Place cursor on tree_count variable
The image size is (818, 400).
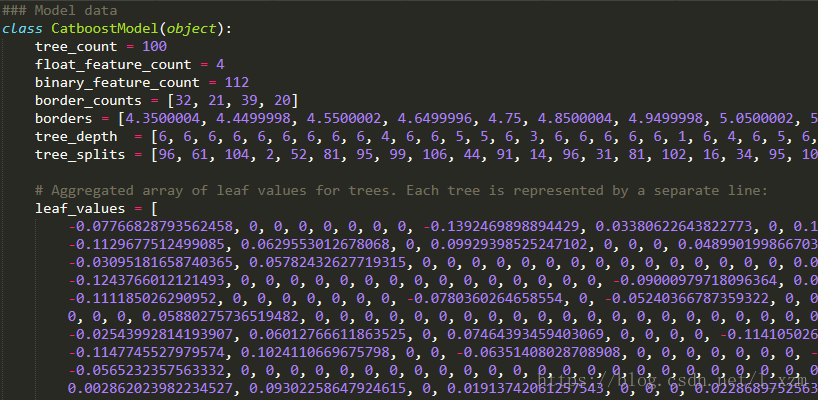(x=76, y=46)
